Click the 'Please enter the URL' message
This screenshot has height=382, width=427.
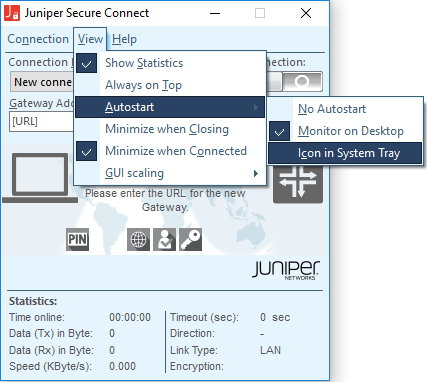165,200
